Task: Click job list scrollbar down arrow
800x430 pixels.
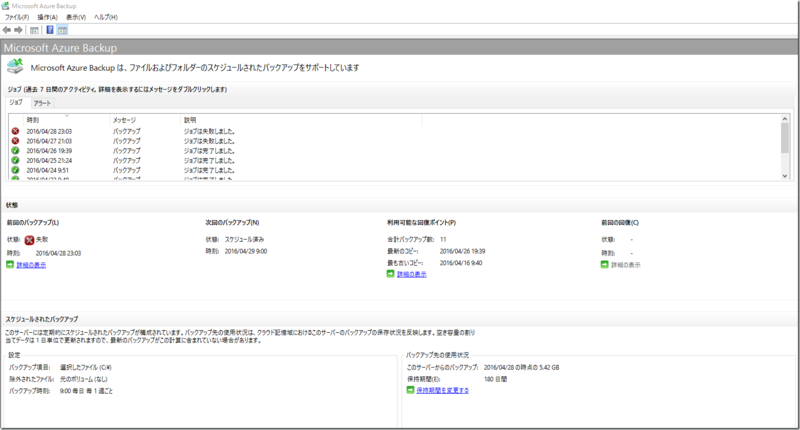Action: coord(785,175)
